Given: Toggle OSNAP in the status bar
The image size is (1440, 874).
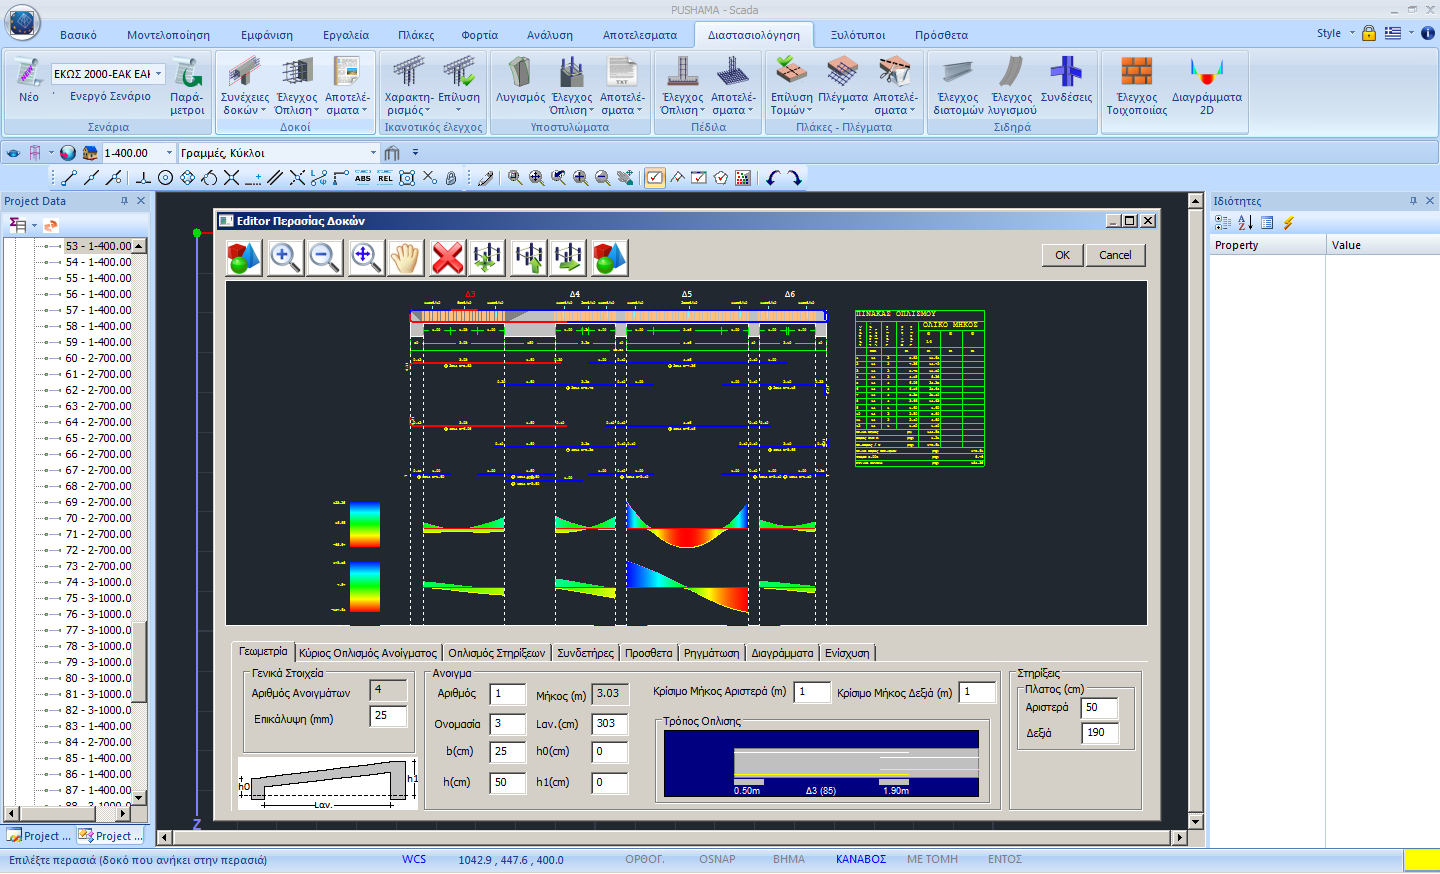Looking at the screenshot, I should pyautogui.click(x=717, y=859).
